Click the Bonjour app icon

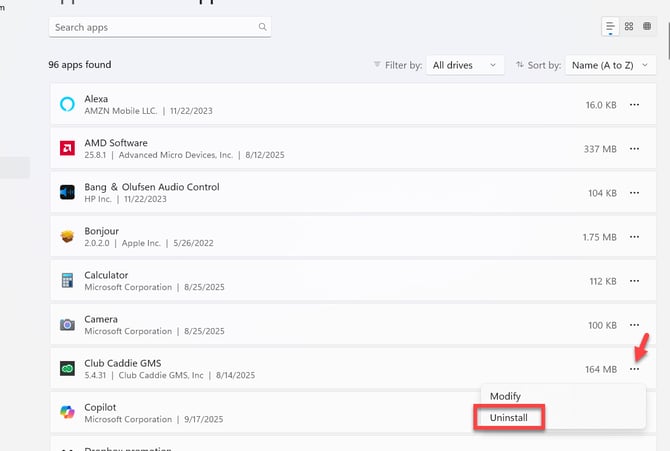point(67,237)
